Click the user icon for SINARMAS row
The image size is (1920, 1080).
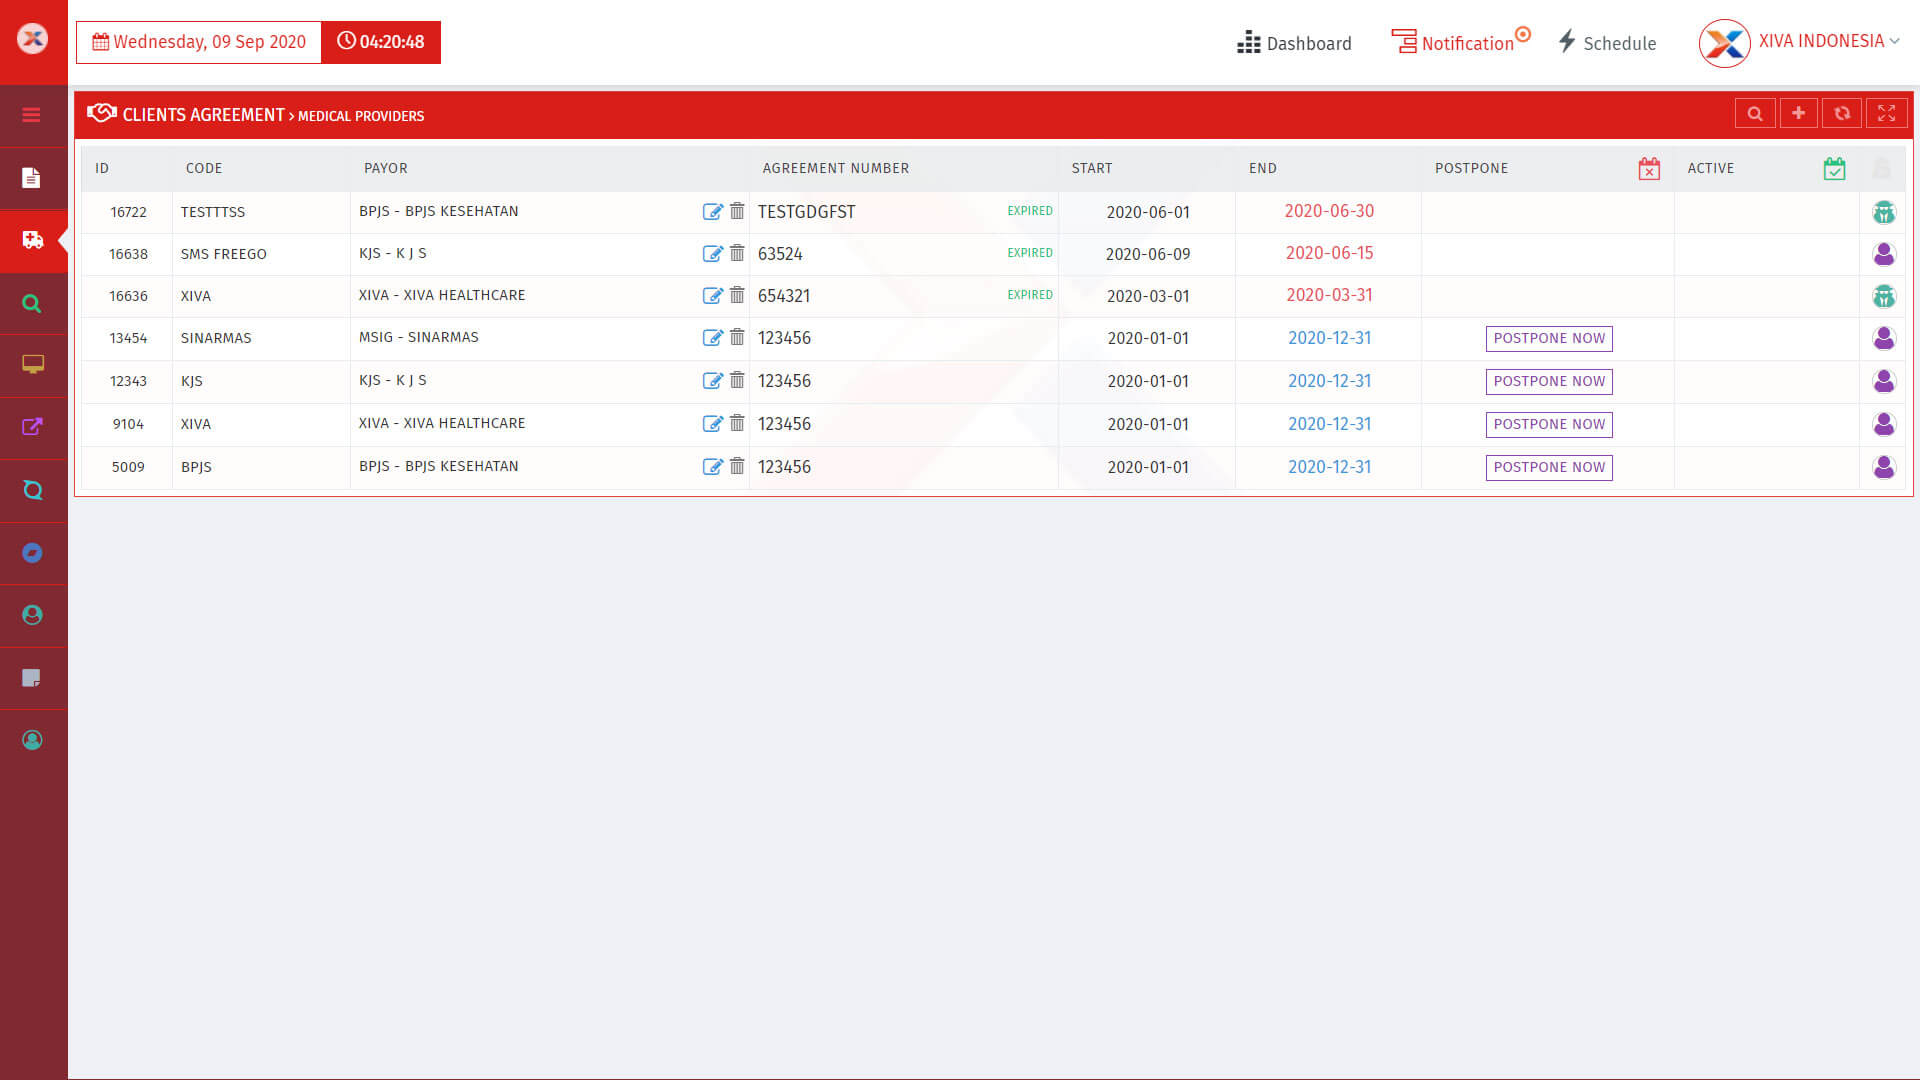[1884, 338]
